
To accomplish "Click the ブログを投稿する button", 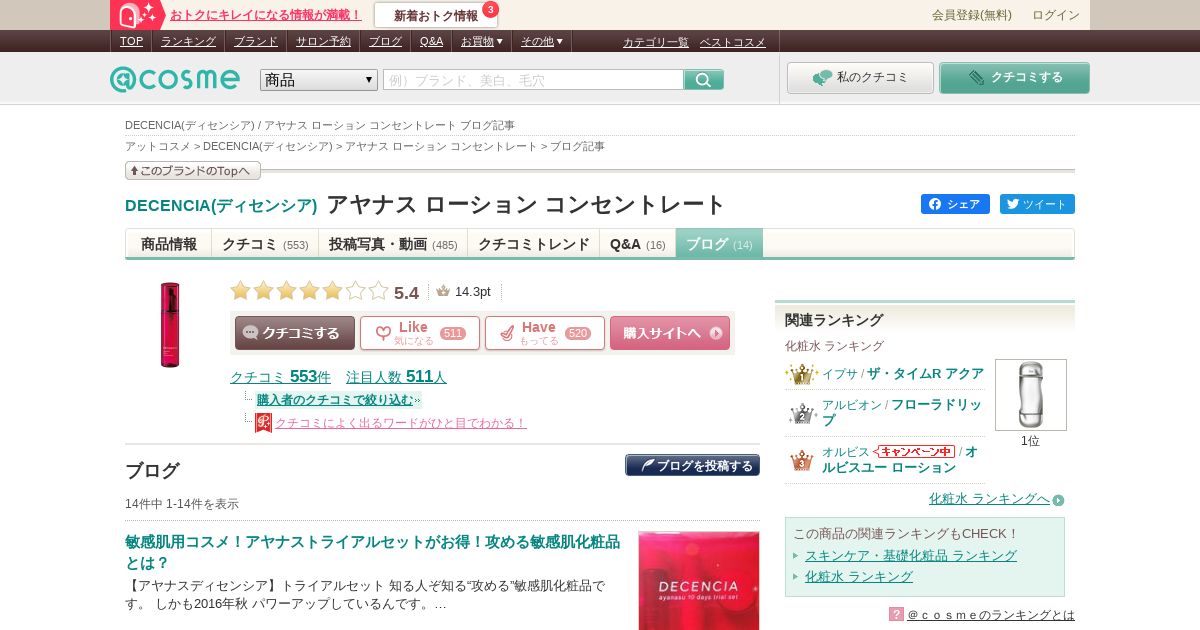I will click(x=693, y=465).
